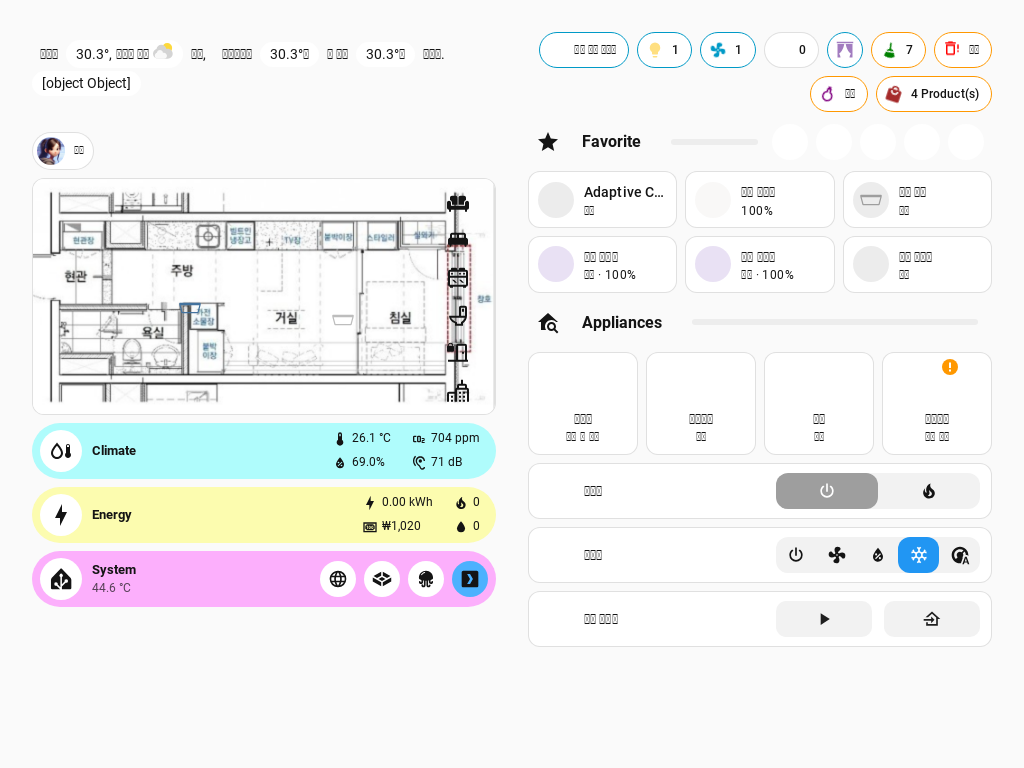
Task: Click the globe icon in System card
Action: tap(338, 579)
